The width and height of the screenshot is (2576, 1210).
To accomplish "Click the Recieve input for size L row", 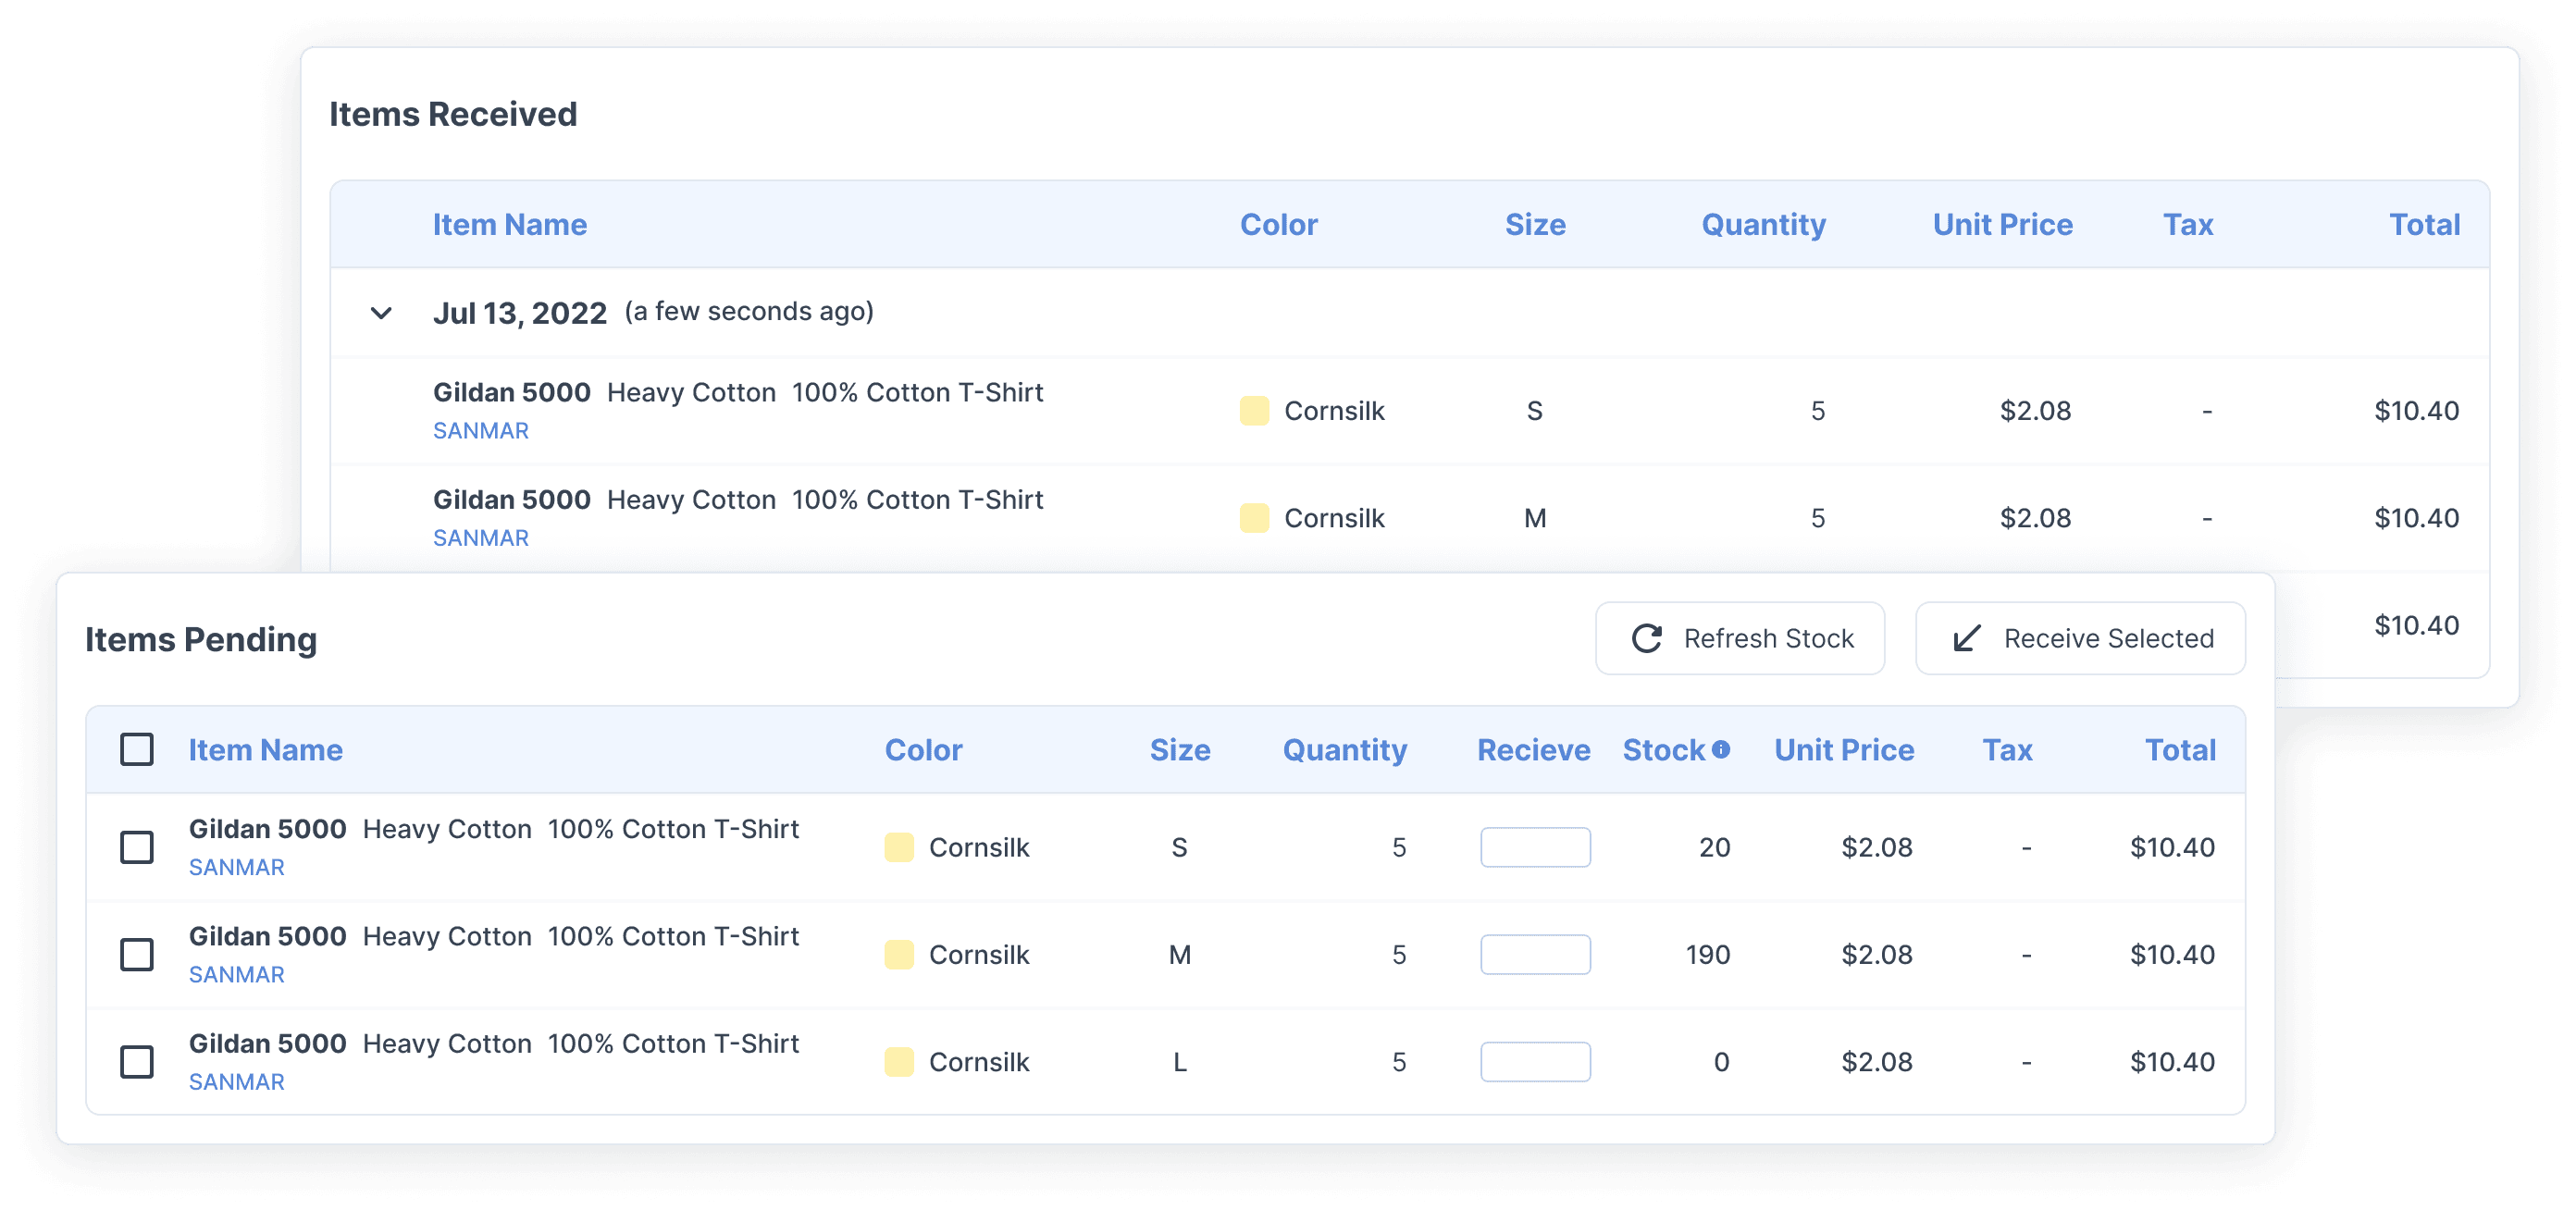I will pos(1535,1061).
